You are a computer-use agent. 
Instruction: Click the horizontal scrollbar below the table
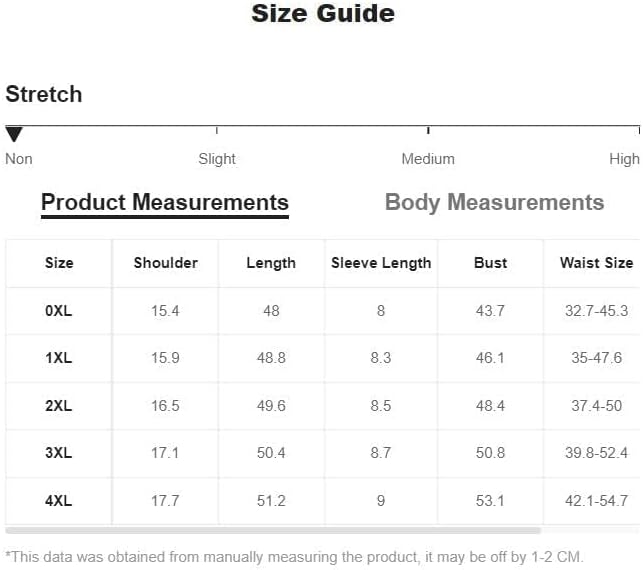[273, 531]
